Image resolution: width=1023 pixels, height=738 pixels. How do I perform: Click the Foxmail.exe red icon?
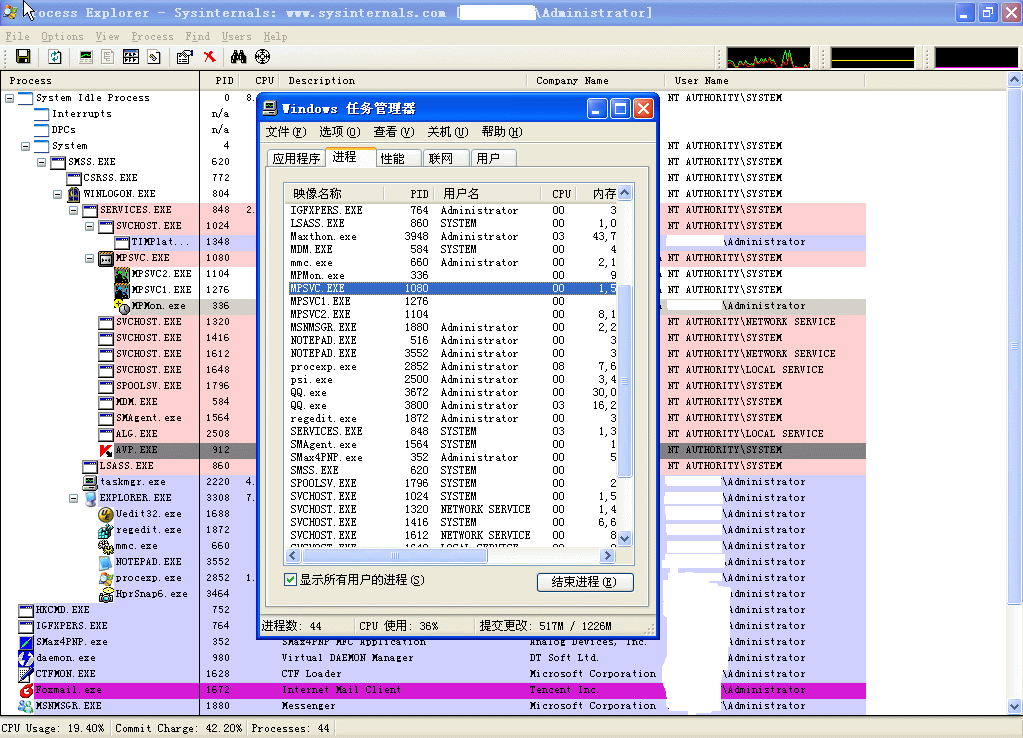[26, 690]
